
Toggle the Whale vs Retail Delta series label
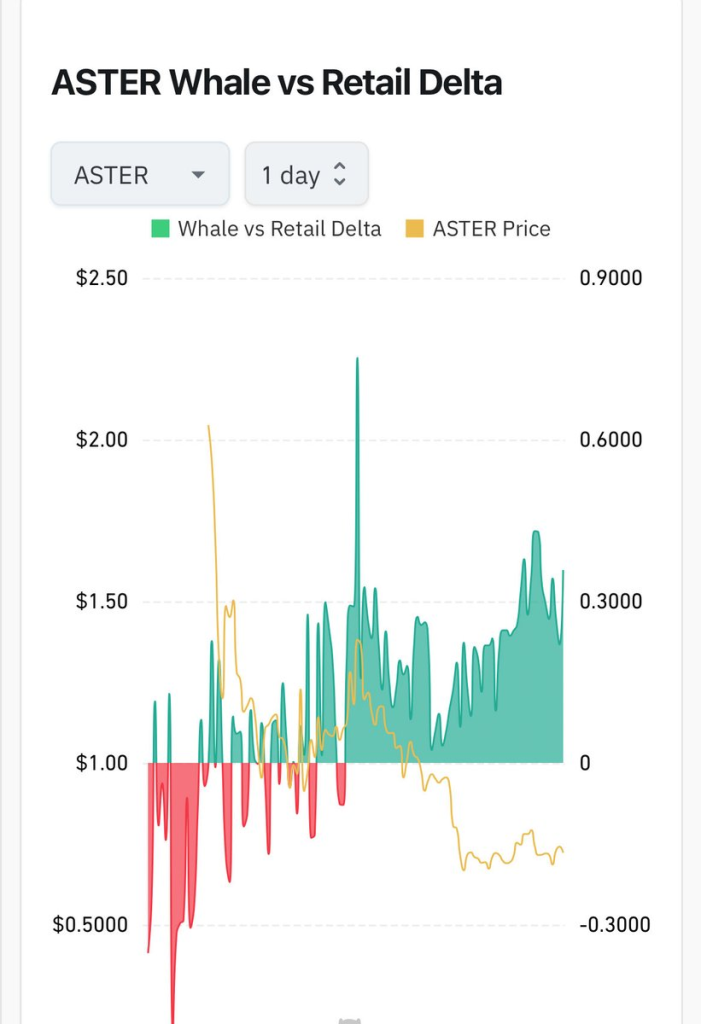[279, 229]
